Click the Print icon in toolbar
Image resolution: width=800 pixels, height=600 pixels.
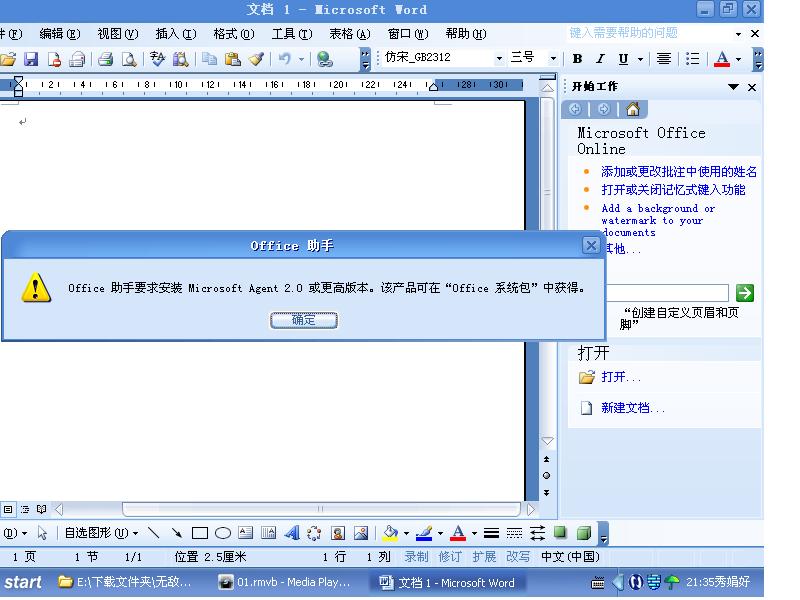105,59
